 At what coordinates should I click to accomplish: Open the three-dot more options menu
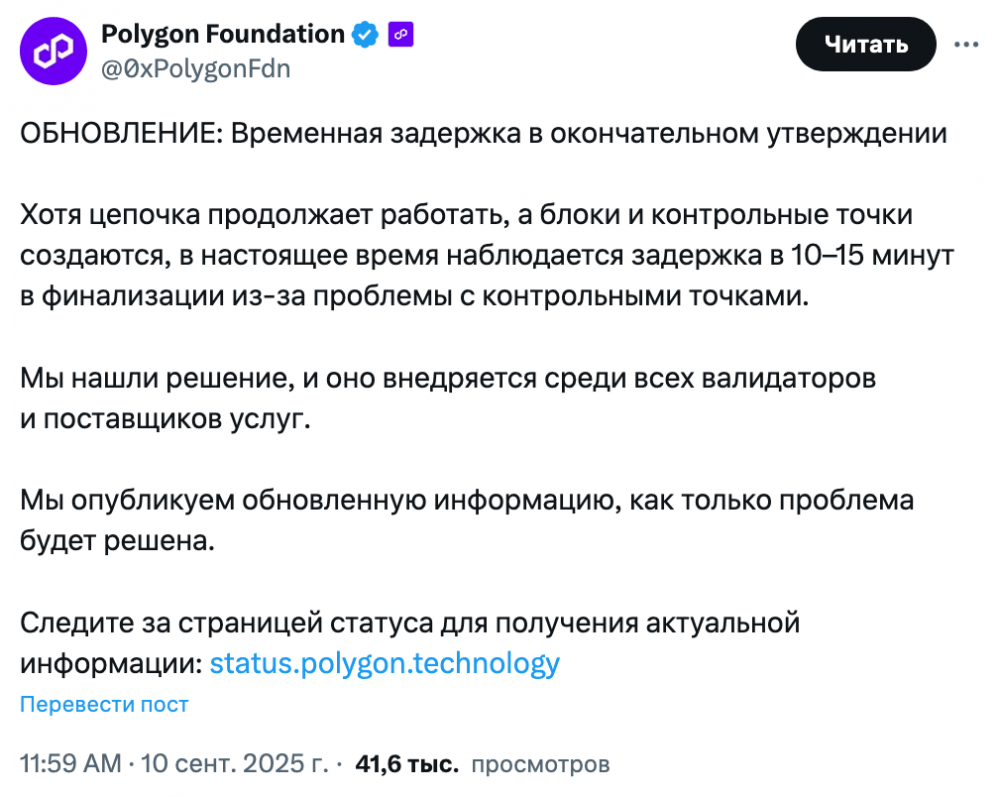966,45
